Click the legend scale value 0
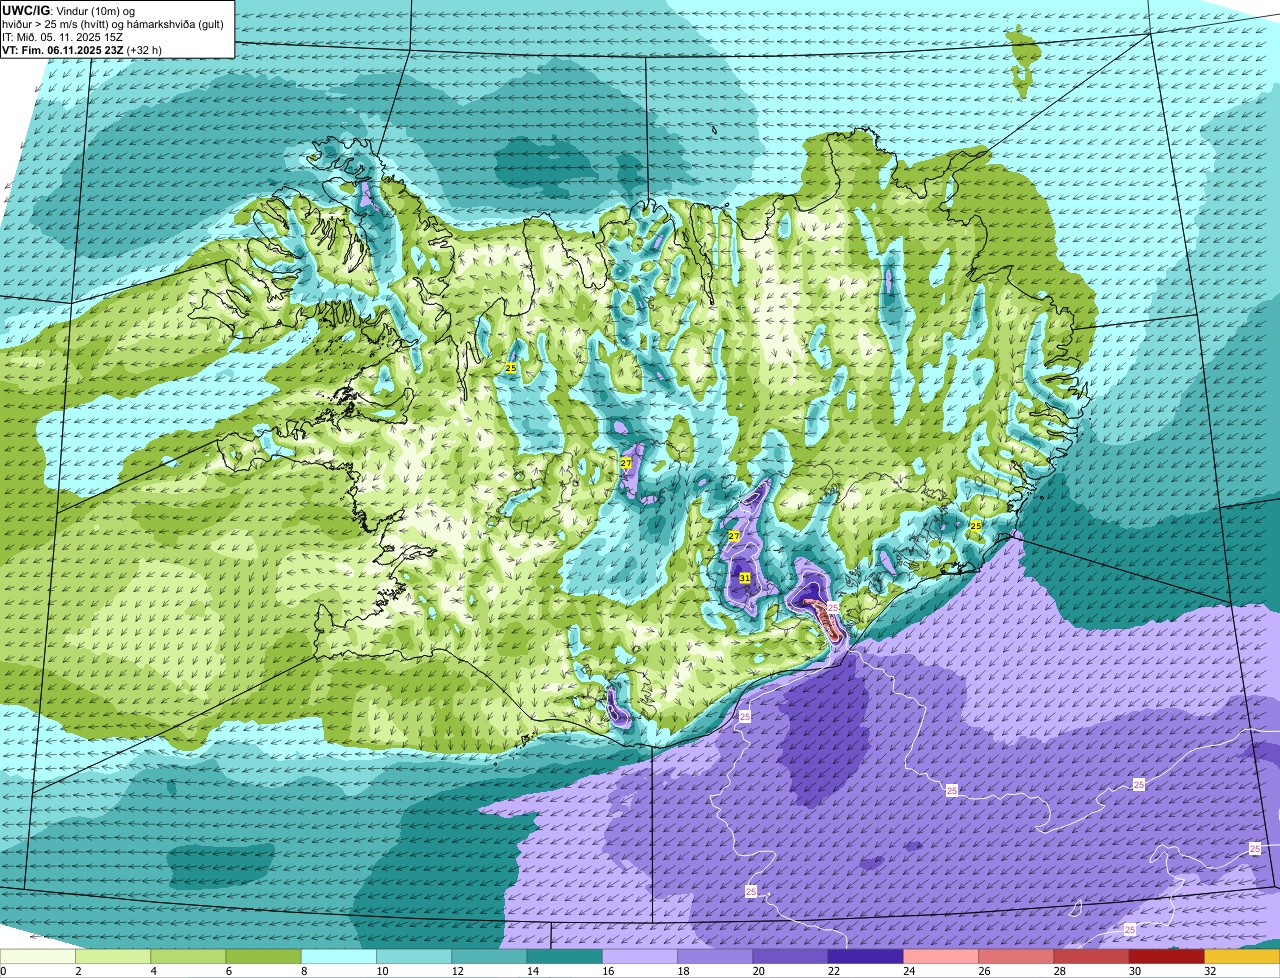This screenshot has height=978, width=1280. (3, 971)
